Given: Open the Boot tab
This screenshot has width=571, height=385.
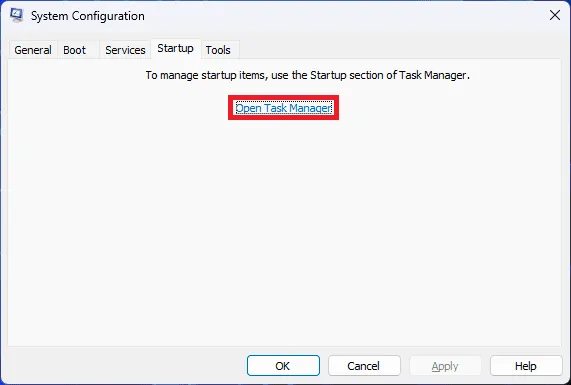Looking at the screenshot, I should (74, 50).
